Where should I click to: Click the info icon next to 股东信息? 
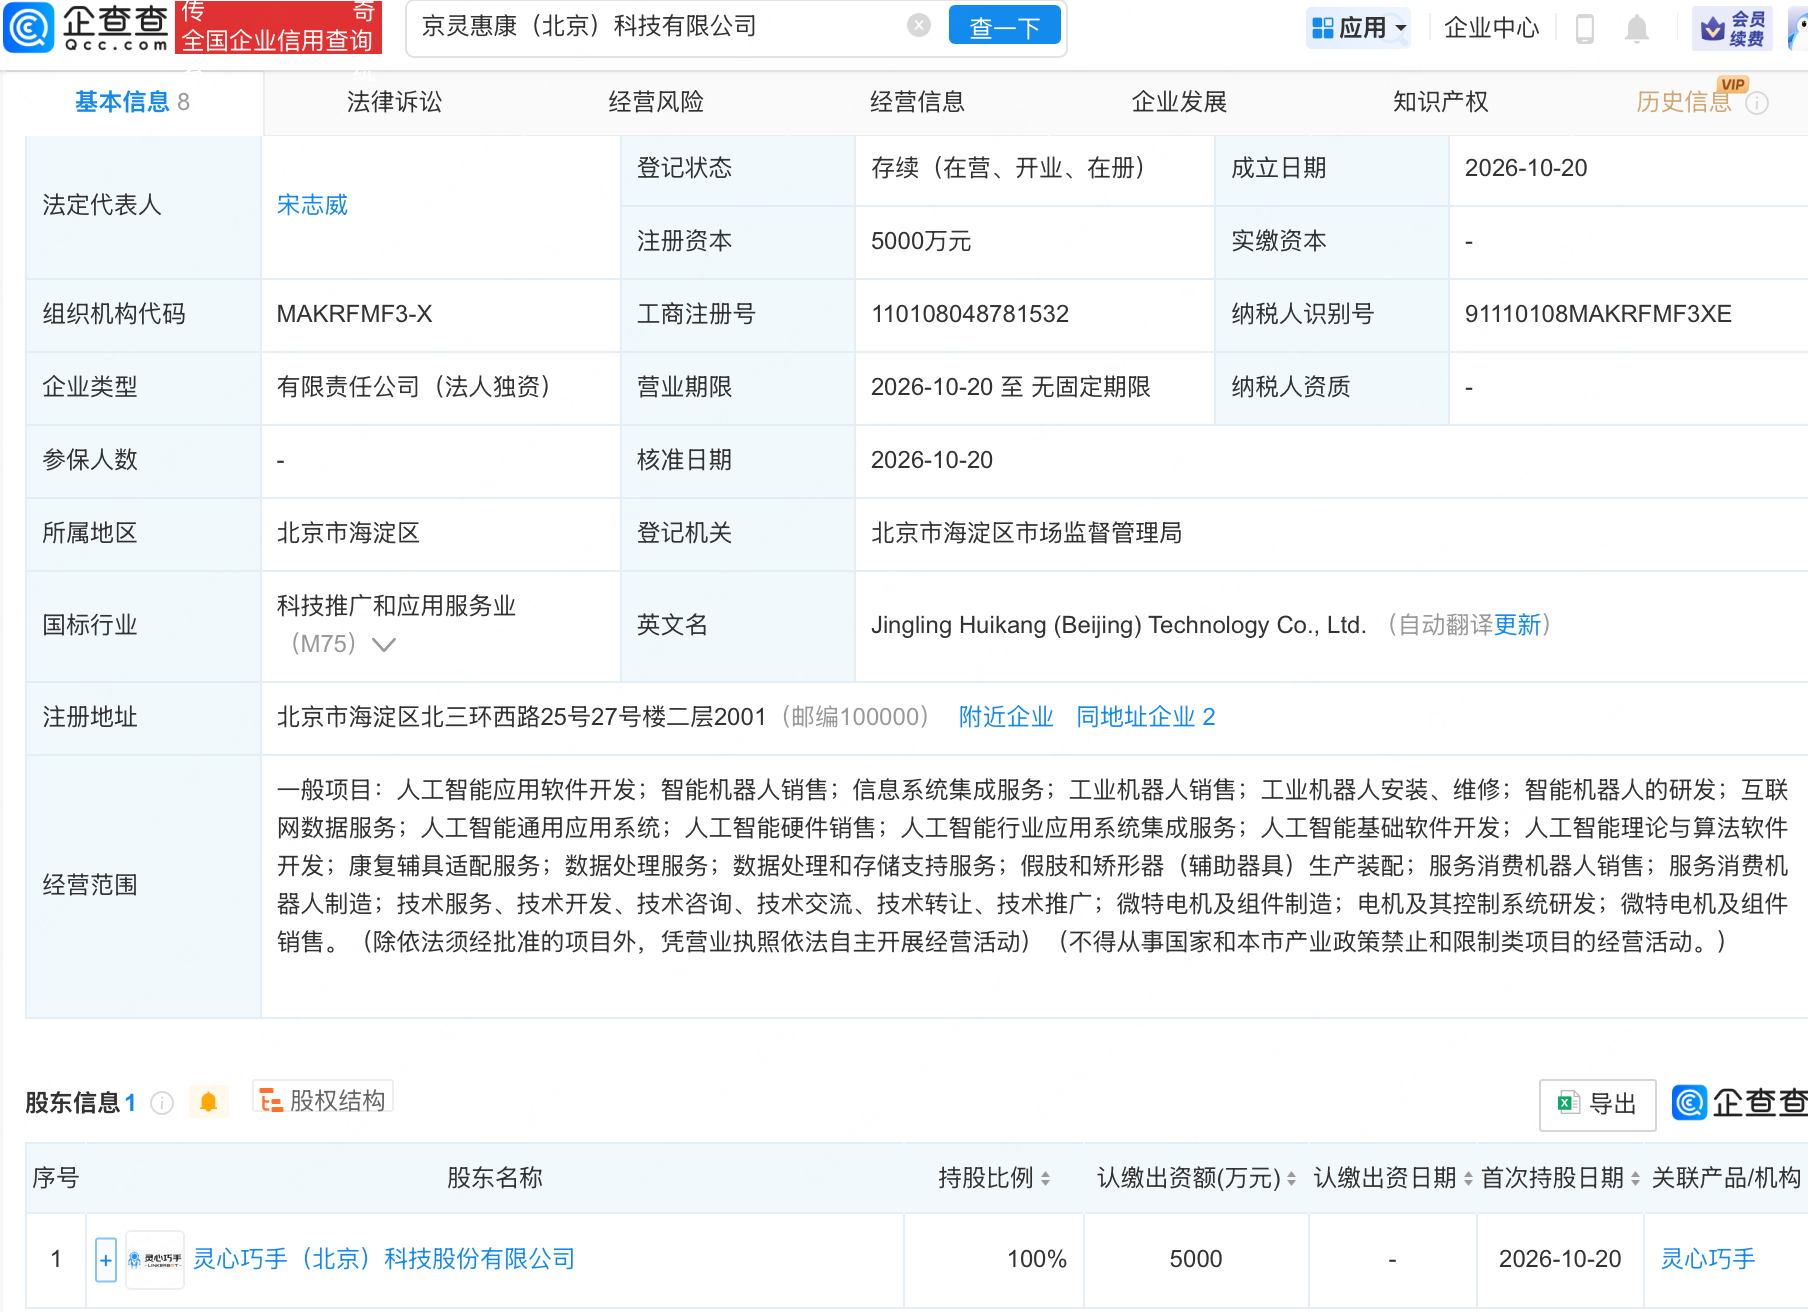click(162, 1102)
